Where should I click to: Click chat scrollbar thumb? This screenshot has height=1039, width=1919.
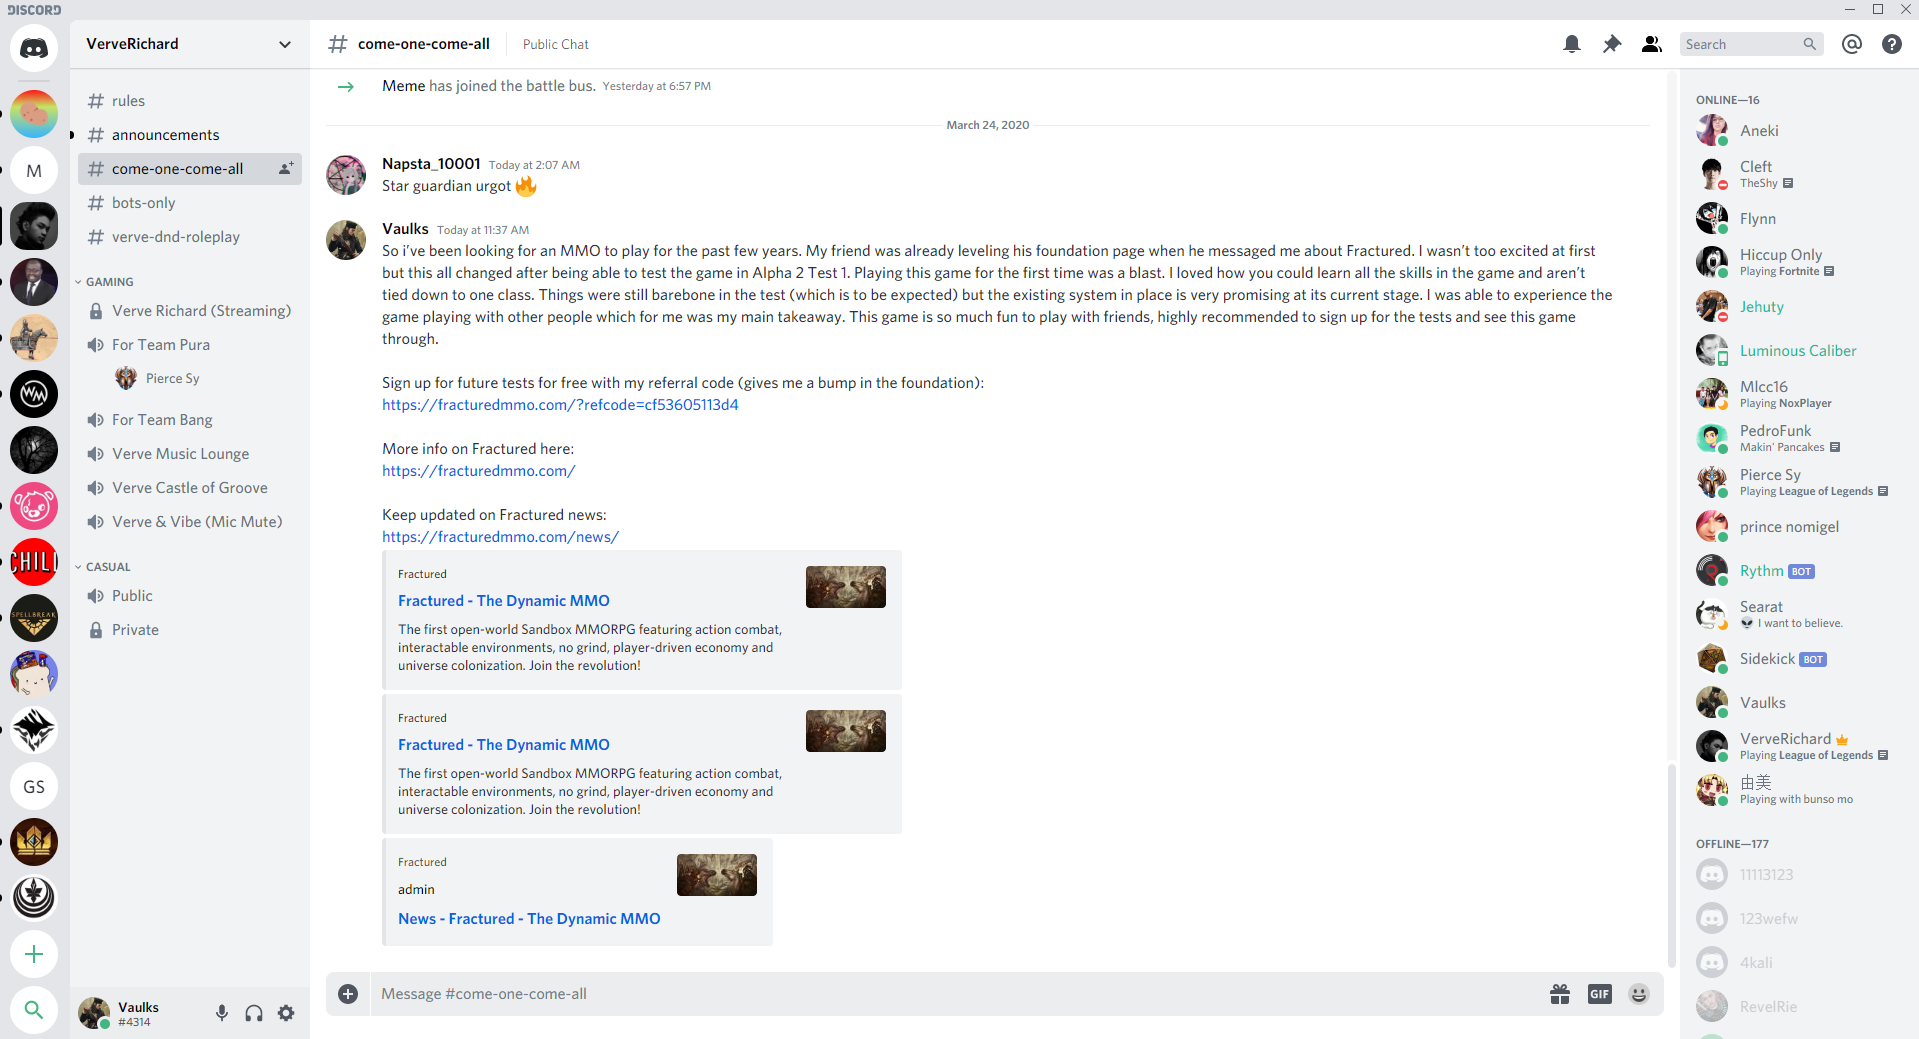click(x=1671, y=865)
